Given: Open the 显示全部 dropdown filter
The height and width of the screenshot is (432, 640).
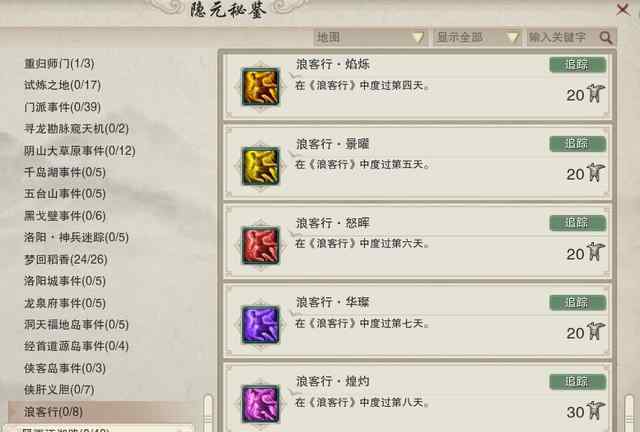Looking at the screenshot, I should coord(477,38).
